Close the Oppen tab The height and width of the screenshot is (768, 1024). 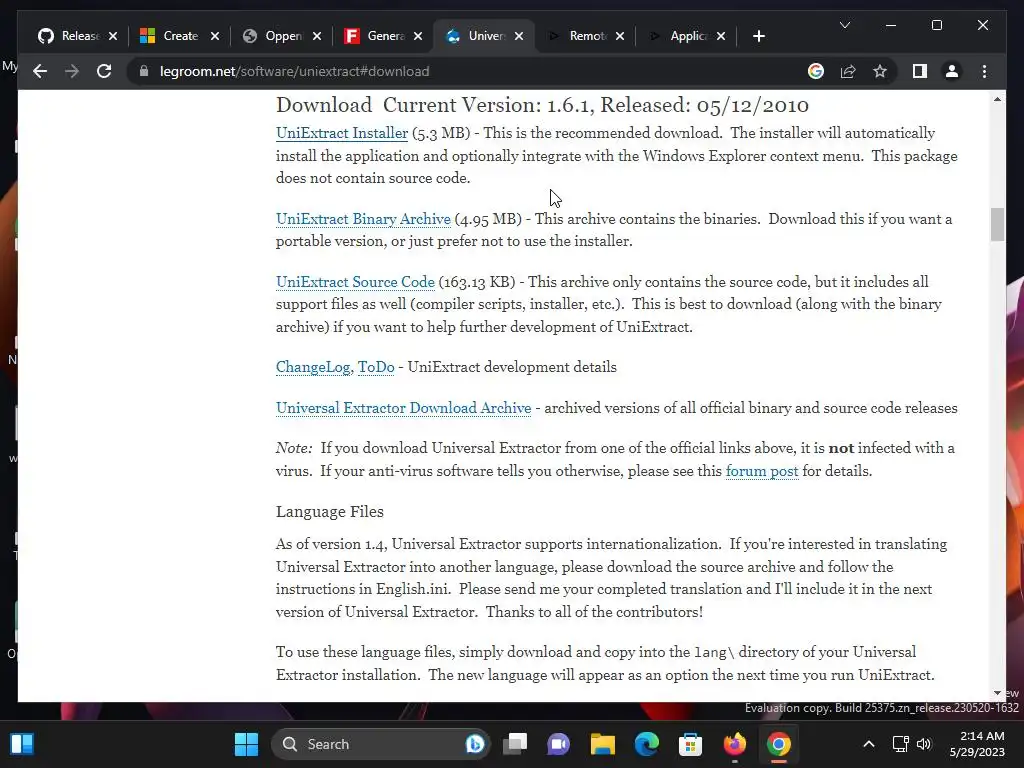coord(317,36)
